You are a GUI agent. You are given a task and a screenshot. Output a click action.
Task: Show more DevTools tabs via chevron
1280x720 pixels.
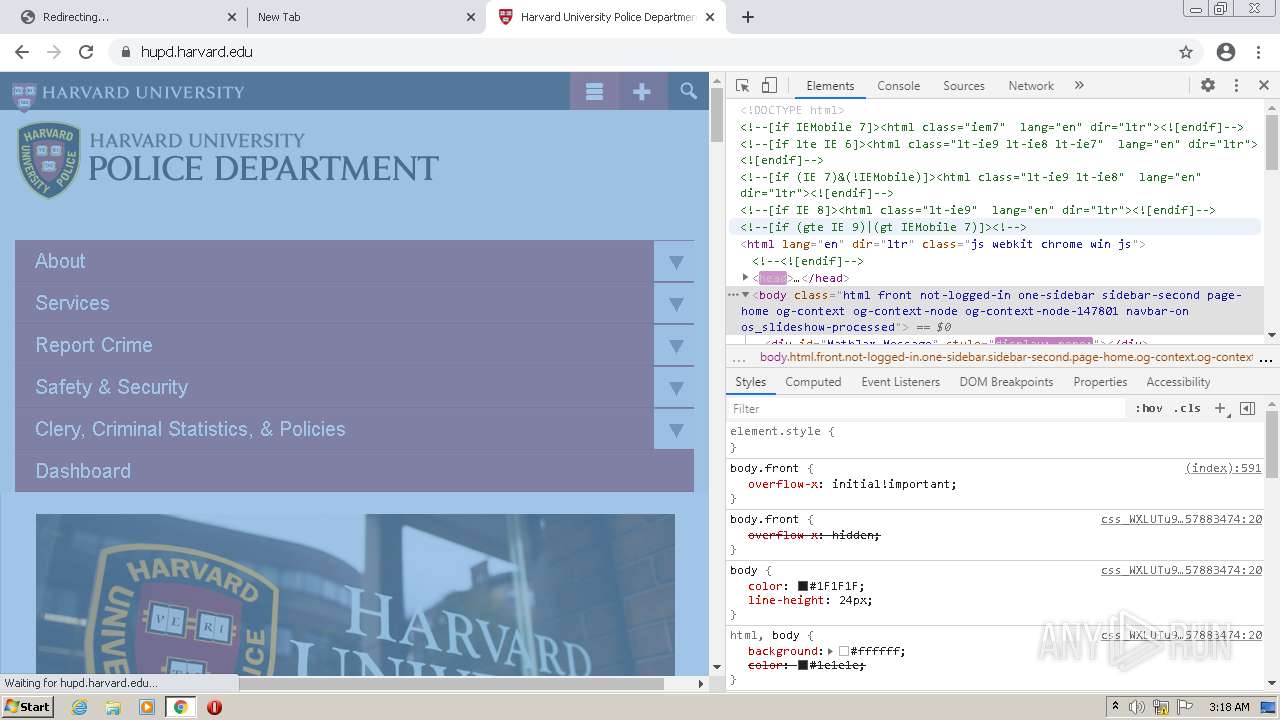(1079, 85)
